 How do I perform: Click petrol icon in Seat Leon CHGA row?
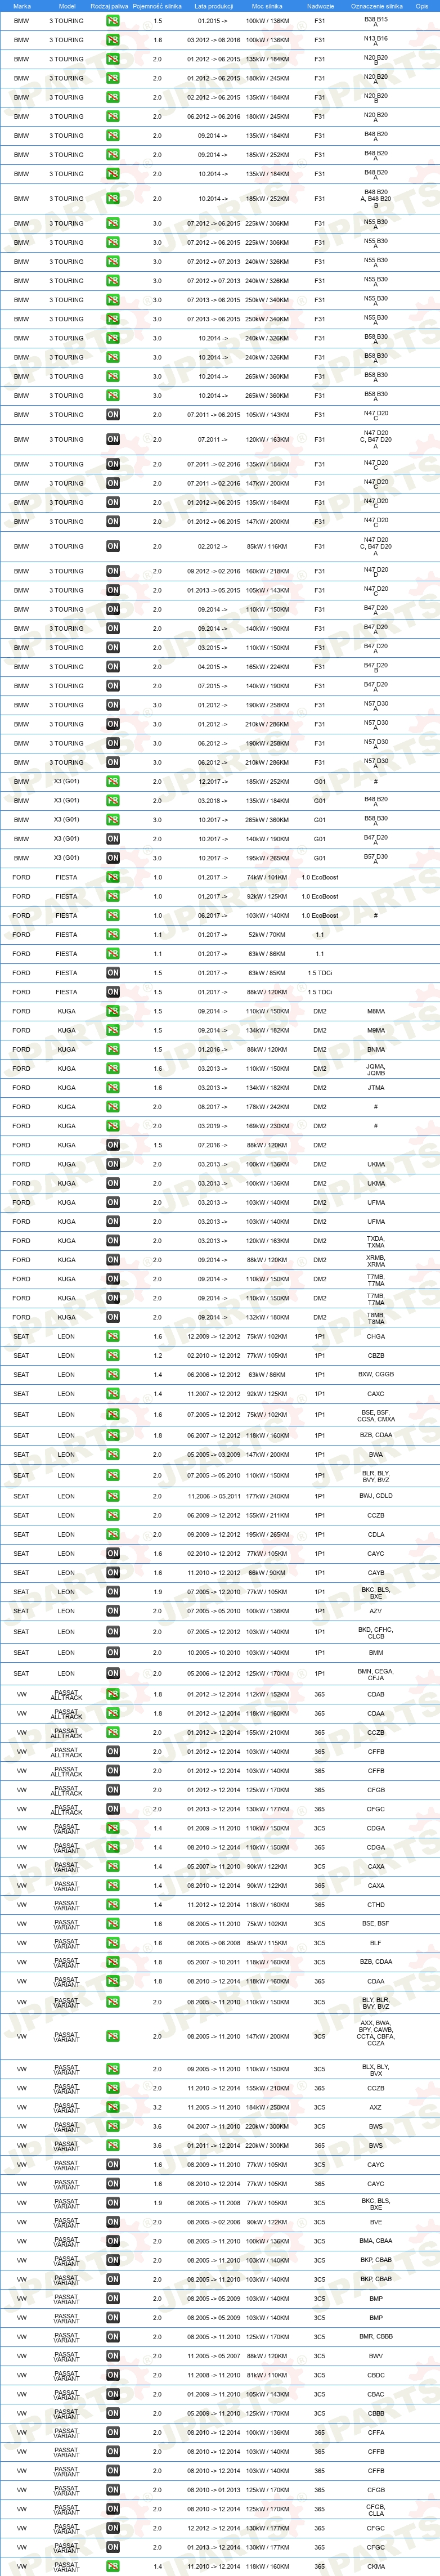tap(113, 1337)
